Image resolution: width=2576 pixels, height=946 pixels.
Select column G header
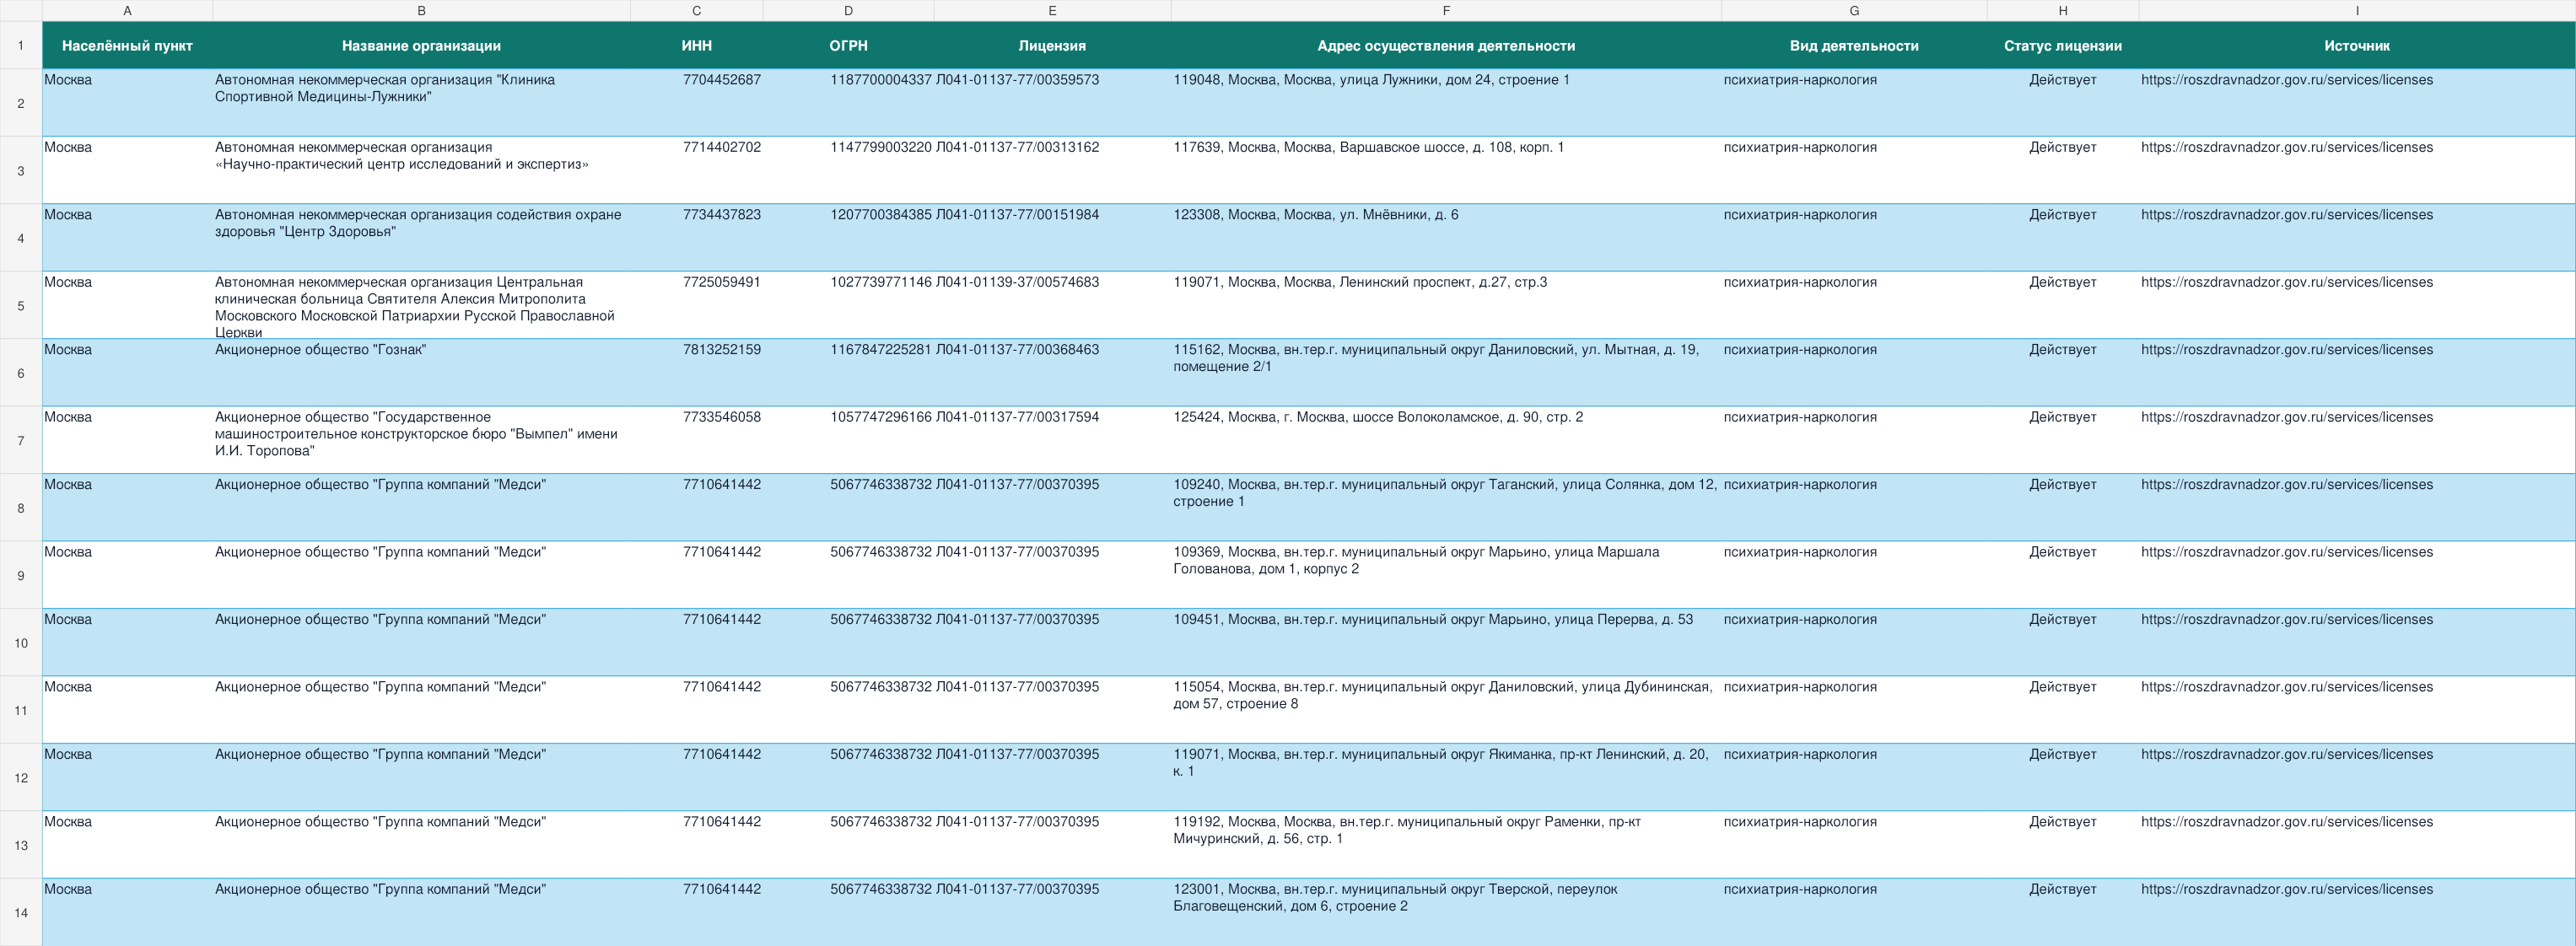[1854, 10]
